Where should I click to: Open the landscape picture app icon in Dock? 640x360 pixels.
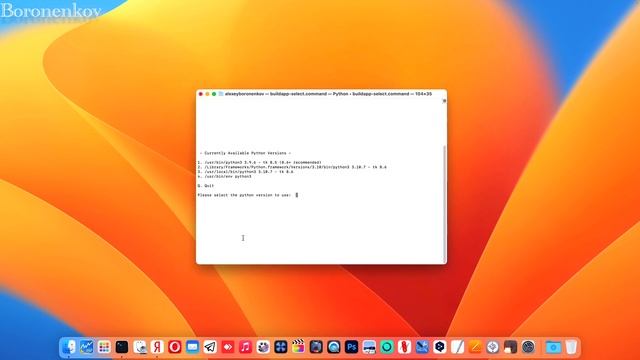369,347
